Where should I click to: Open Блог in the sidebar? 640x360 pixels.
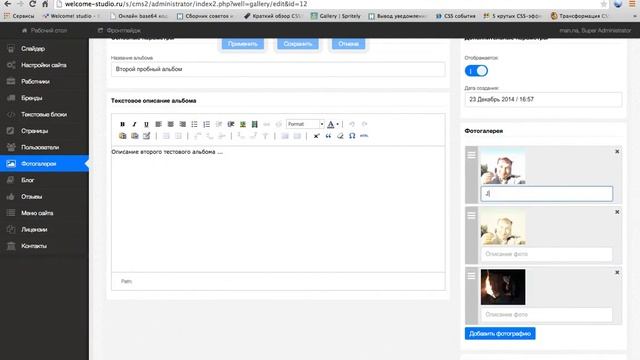44,180
